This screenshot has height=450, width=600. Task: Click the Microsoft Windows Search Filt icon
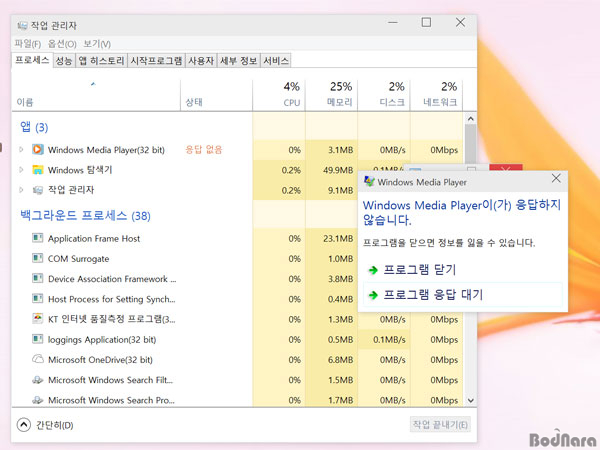coord(38,380)
